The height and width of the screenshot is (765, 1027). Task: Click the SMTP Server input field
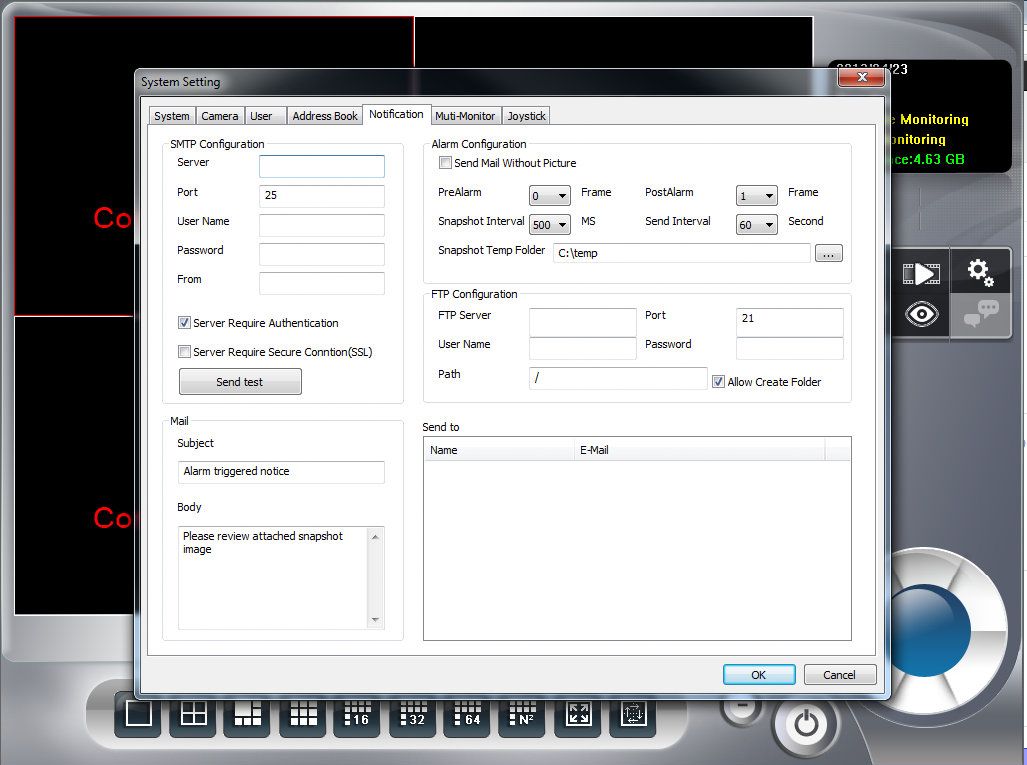click(x=321, y=166)
